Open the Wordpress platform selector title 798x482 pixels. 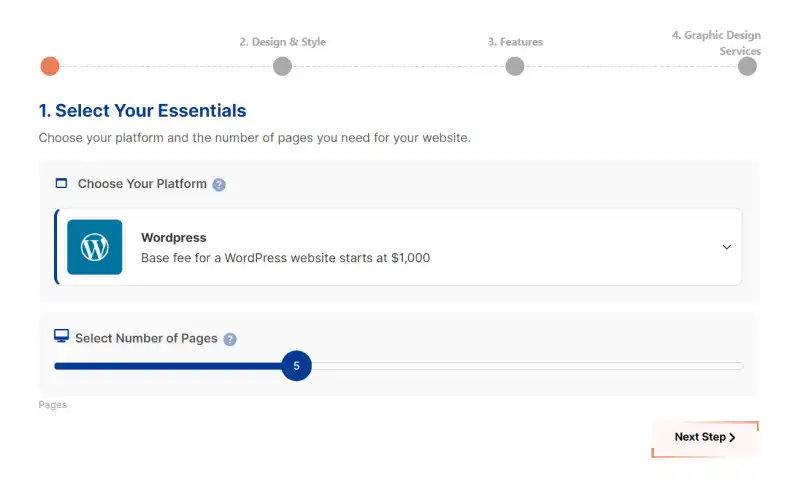174,238
